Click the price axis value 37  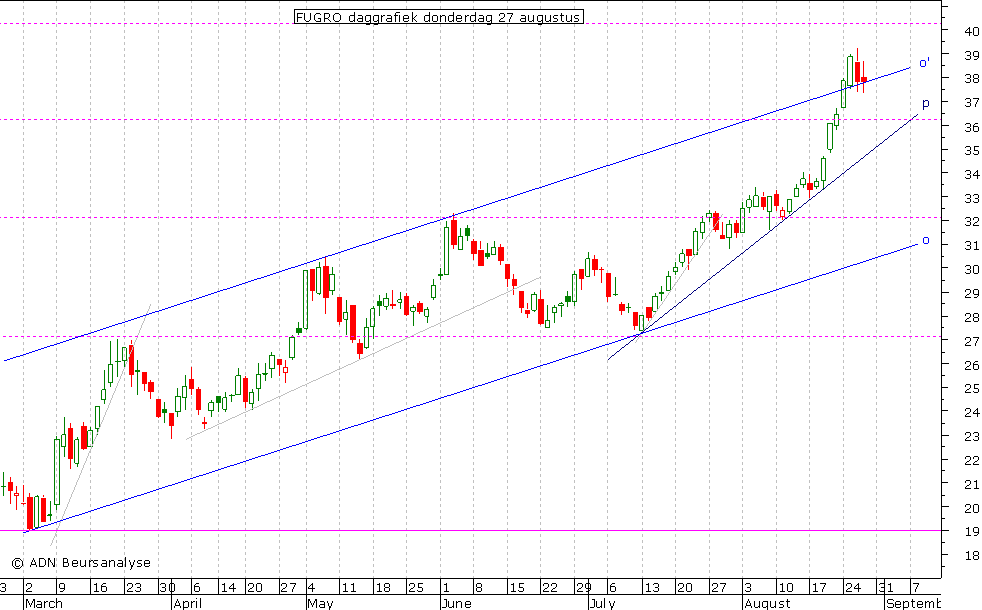971,103
